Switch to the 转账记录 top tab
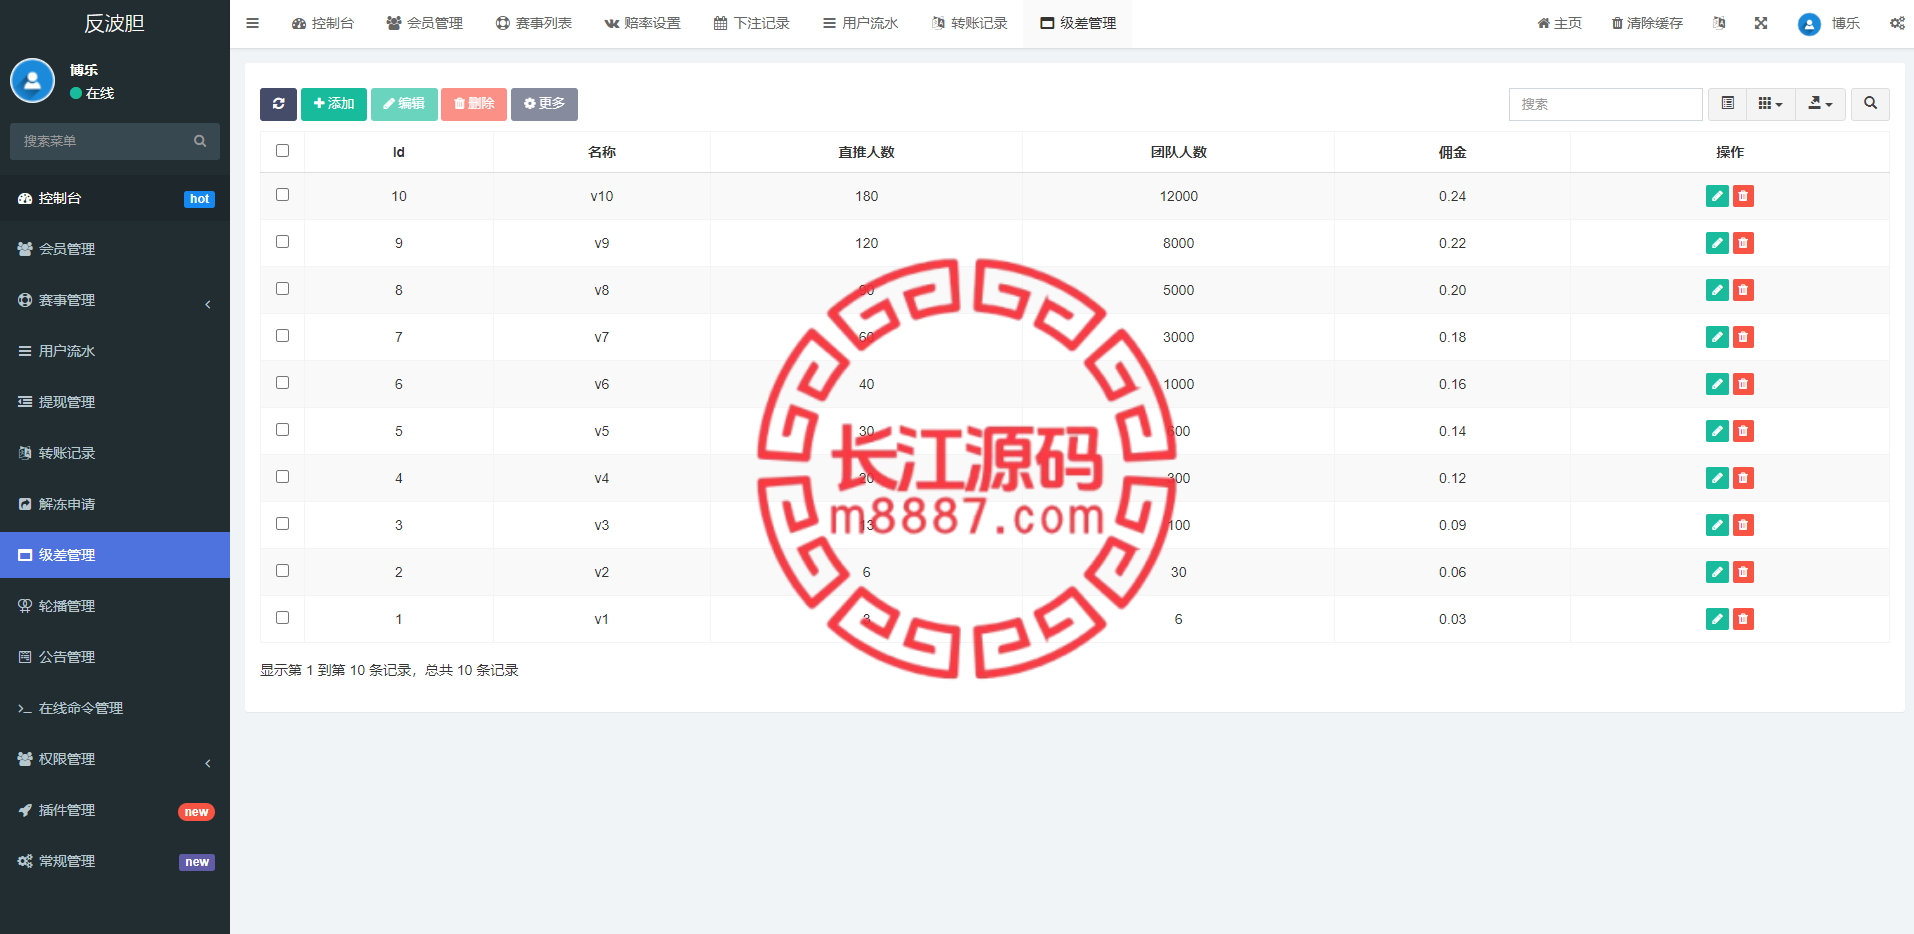Viewport: 1914px width, 934px height. [969, 23]
